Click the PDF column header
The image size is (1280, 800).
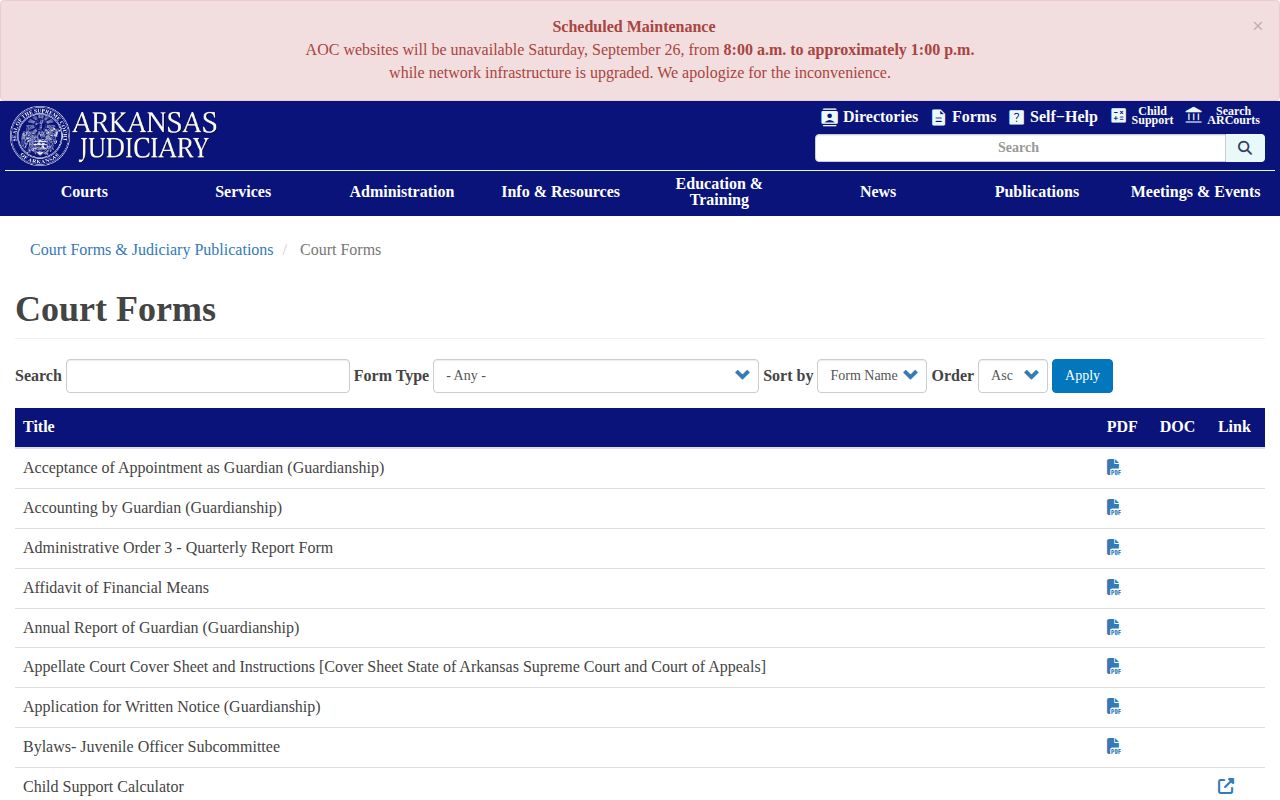(x=1122, y=427)
